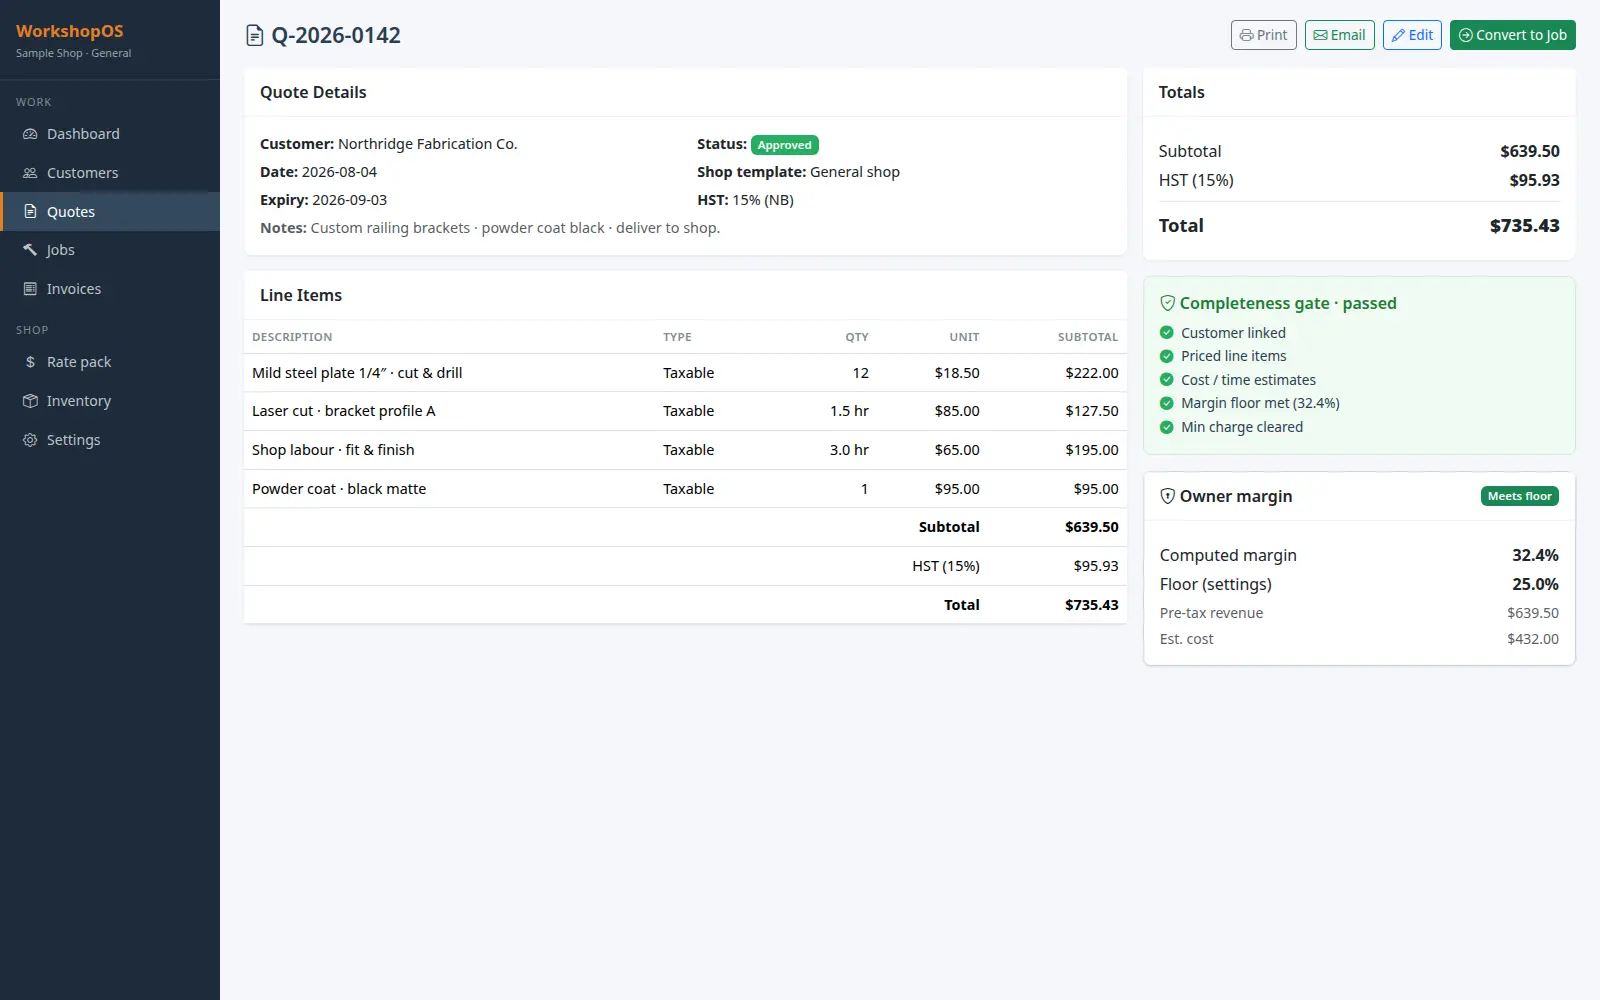Click the expiry date 2026-09-03
The image size is (1600, 1000).
(x=349, y=200)
